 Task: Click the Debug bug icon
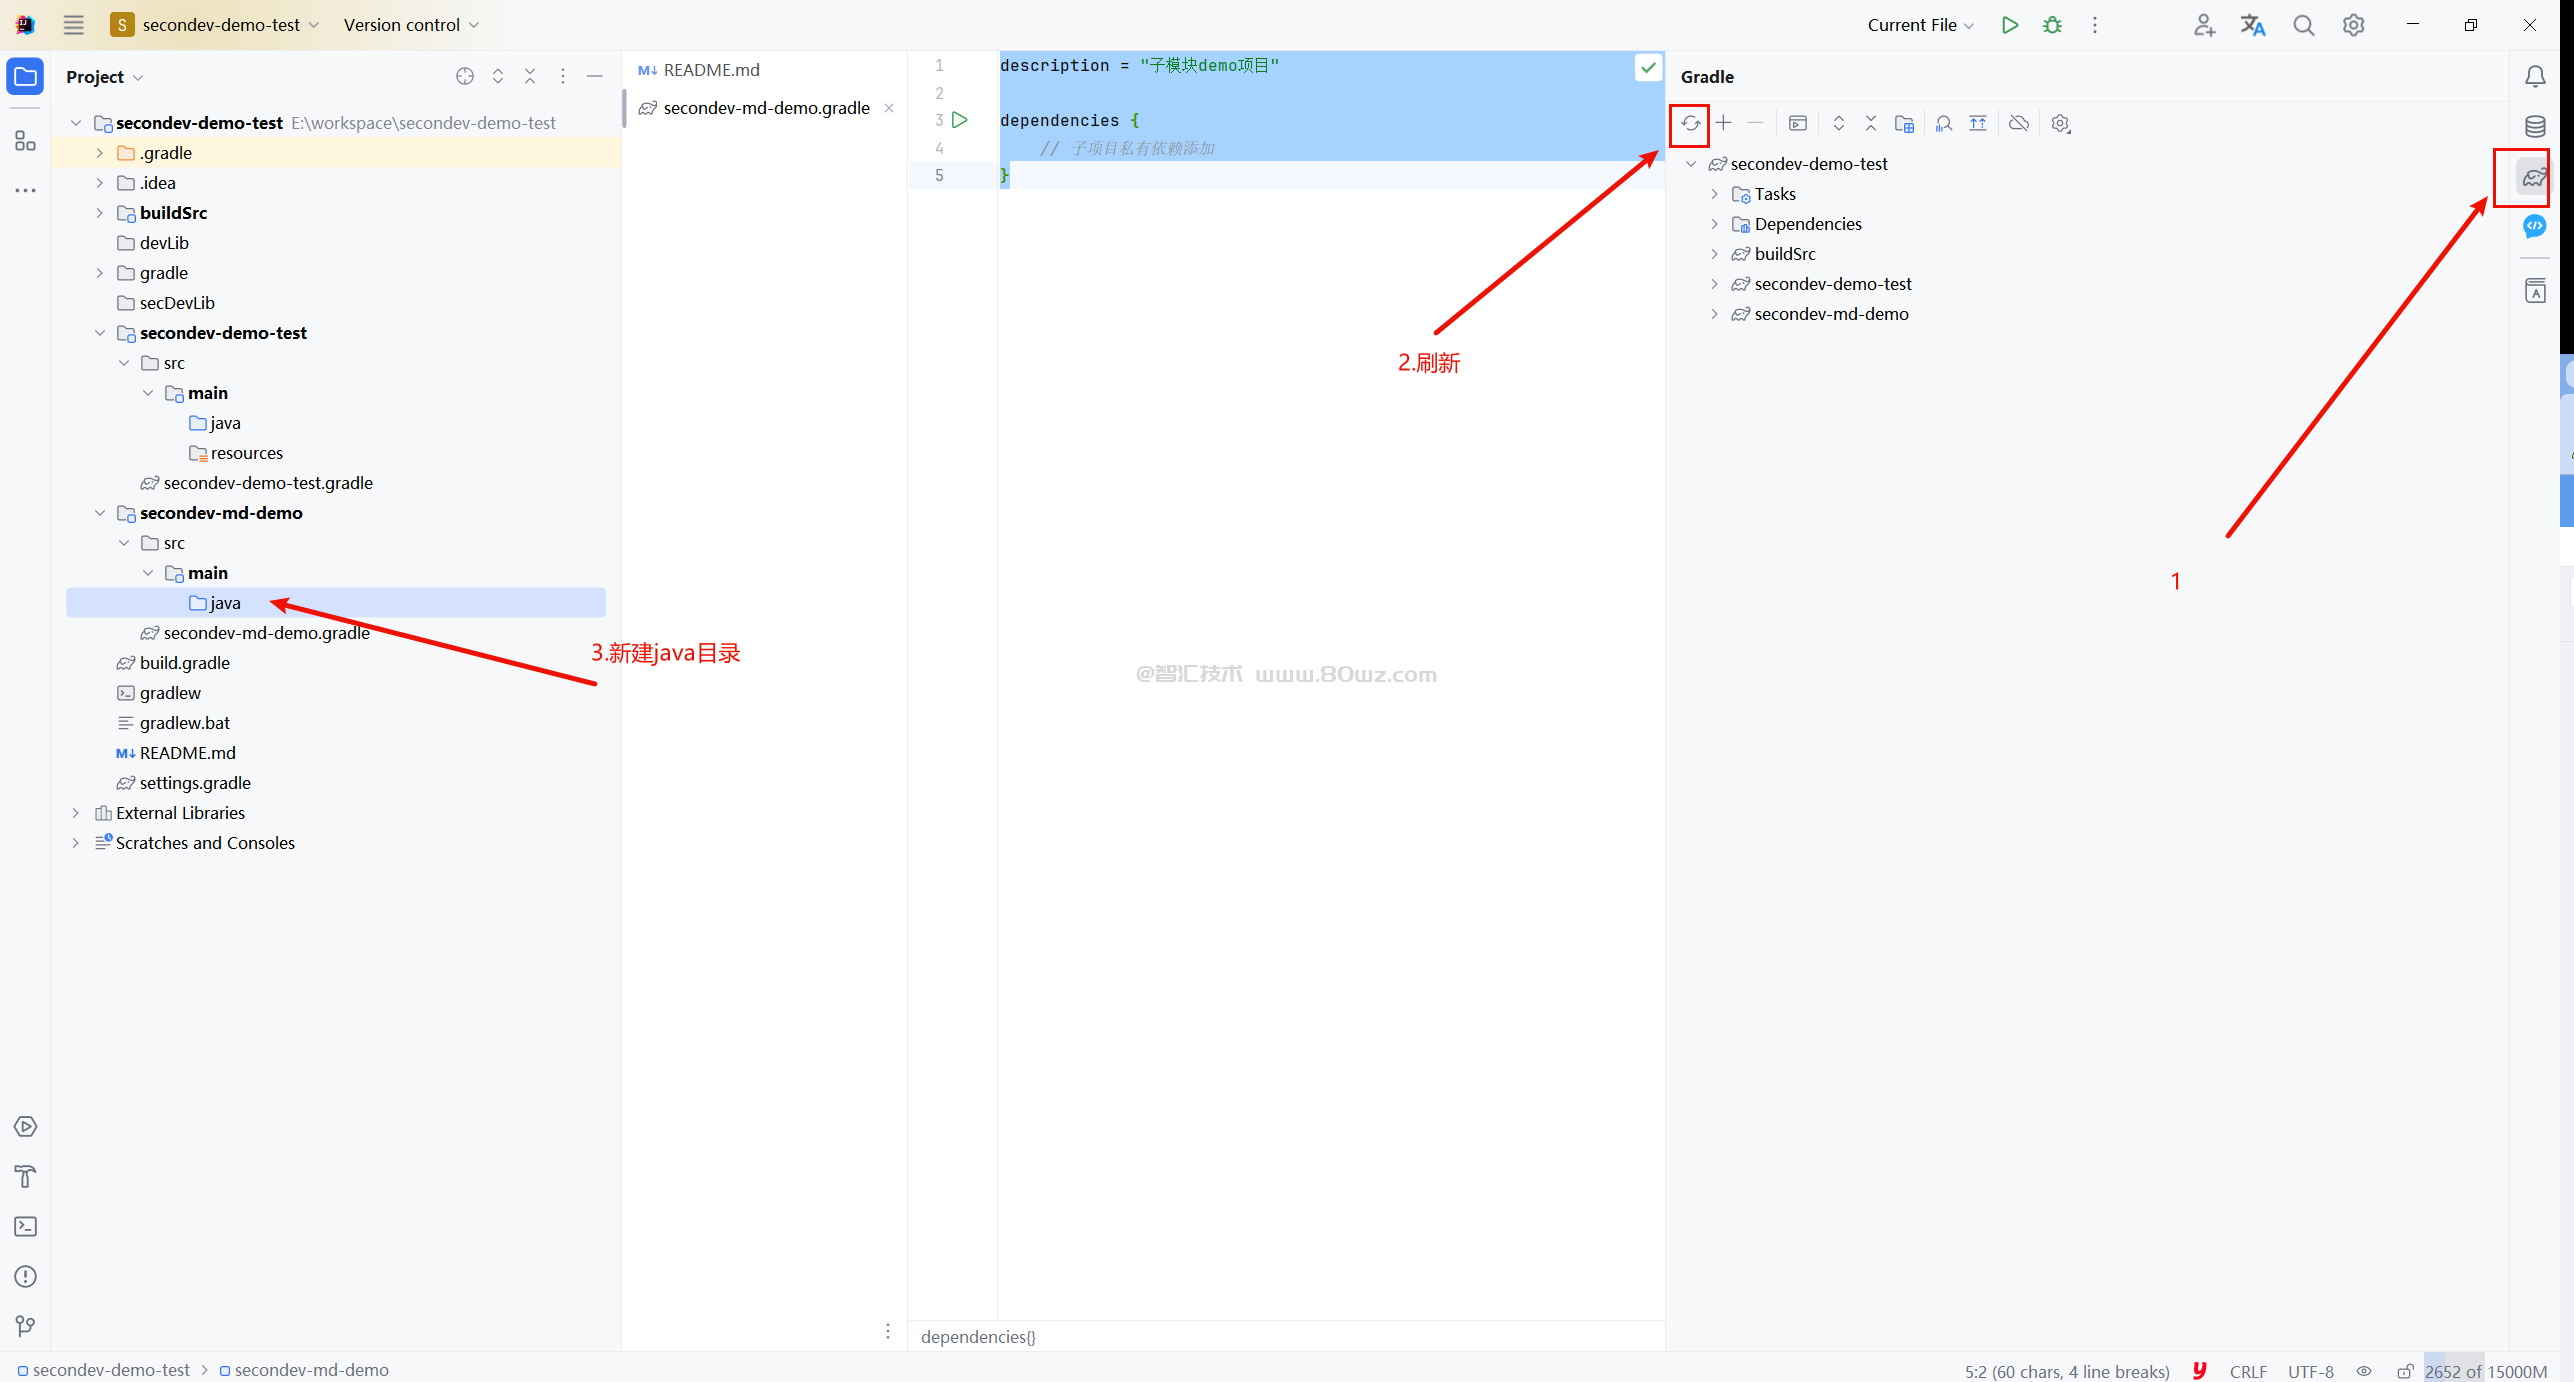(2052, 25)
